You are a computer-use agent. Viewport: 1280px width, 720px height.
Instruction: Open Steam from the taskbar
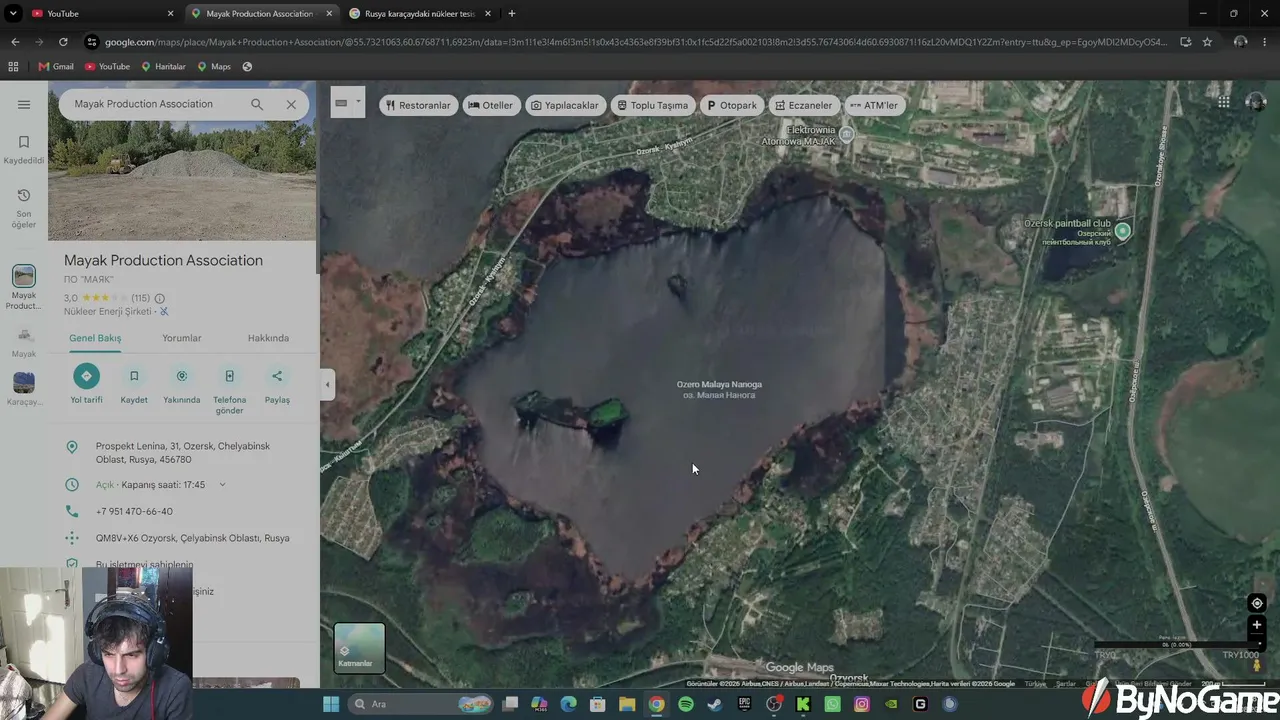click(x=715, y=704)
